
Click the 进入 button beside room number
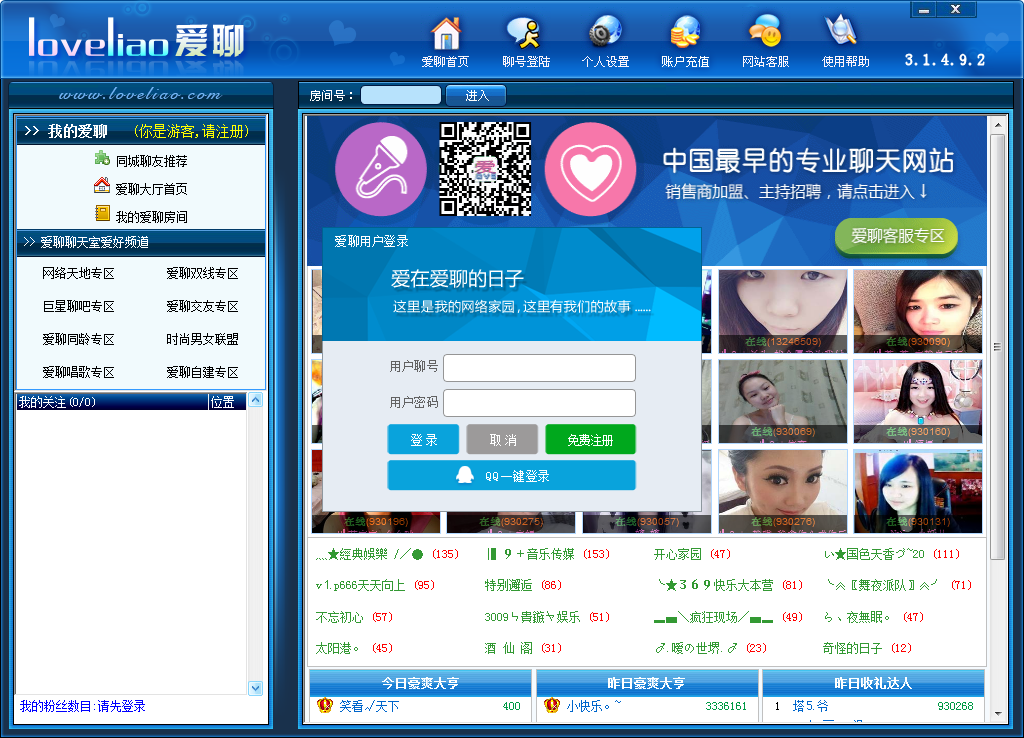(x=477, y=96)
